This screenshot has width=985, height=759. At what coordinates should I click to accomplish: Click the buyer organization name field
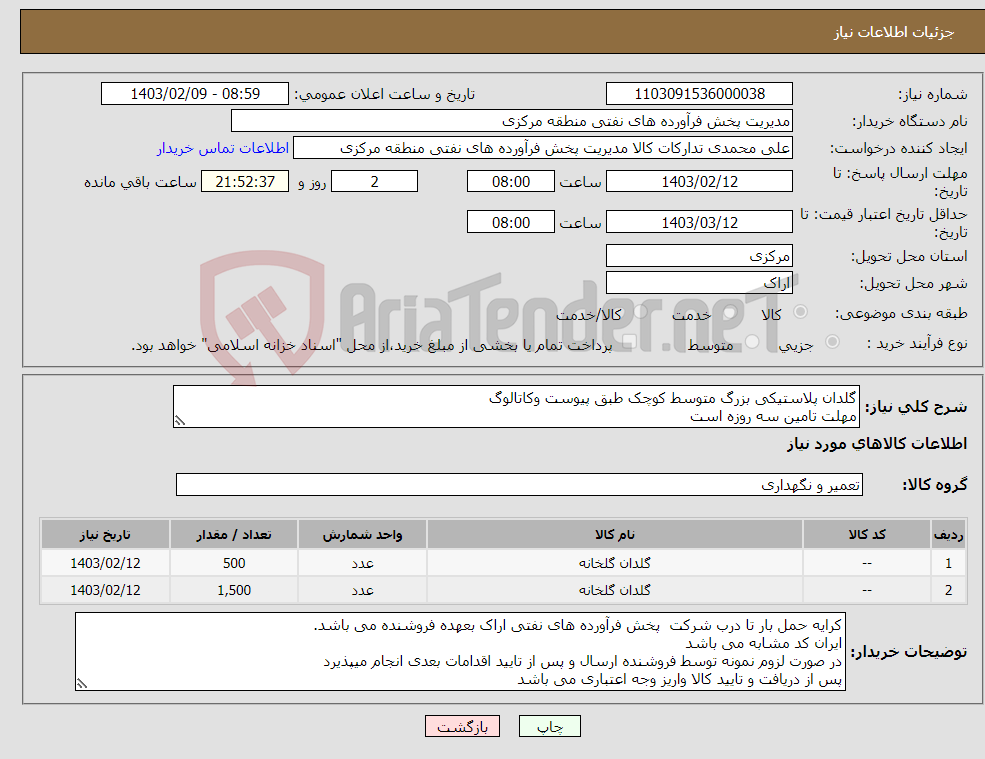(512, 121)
